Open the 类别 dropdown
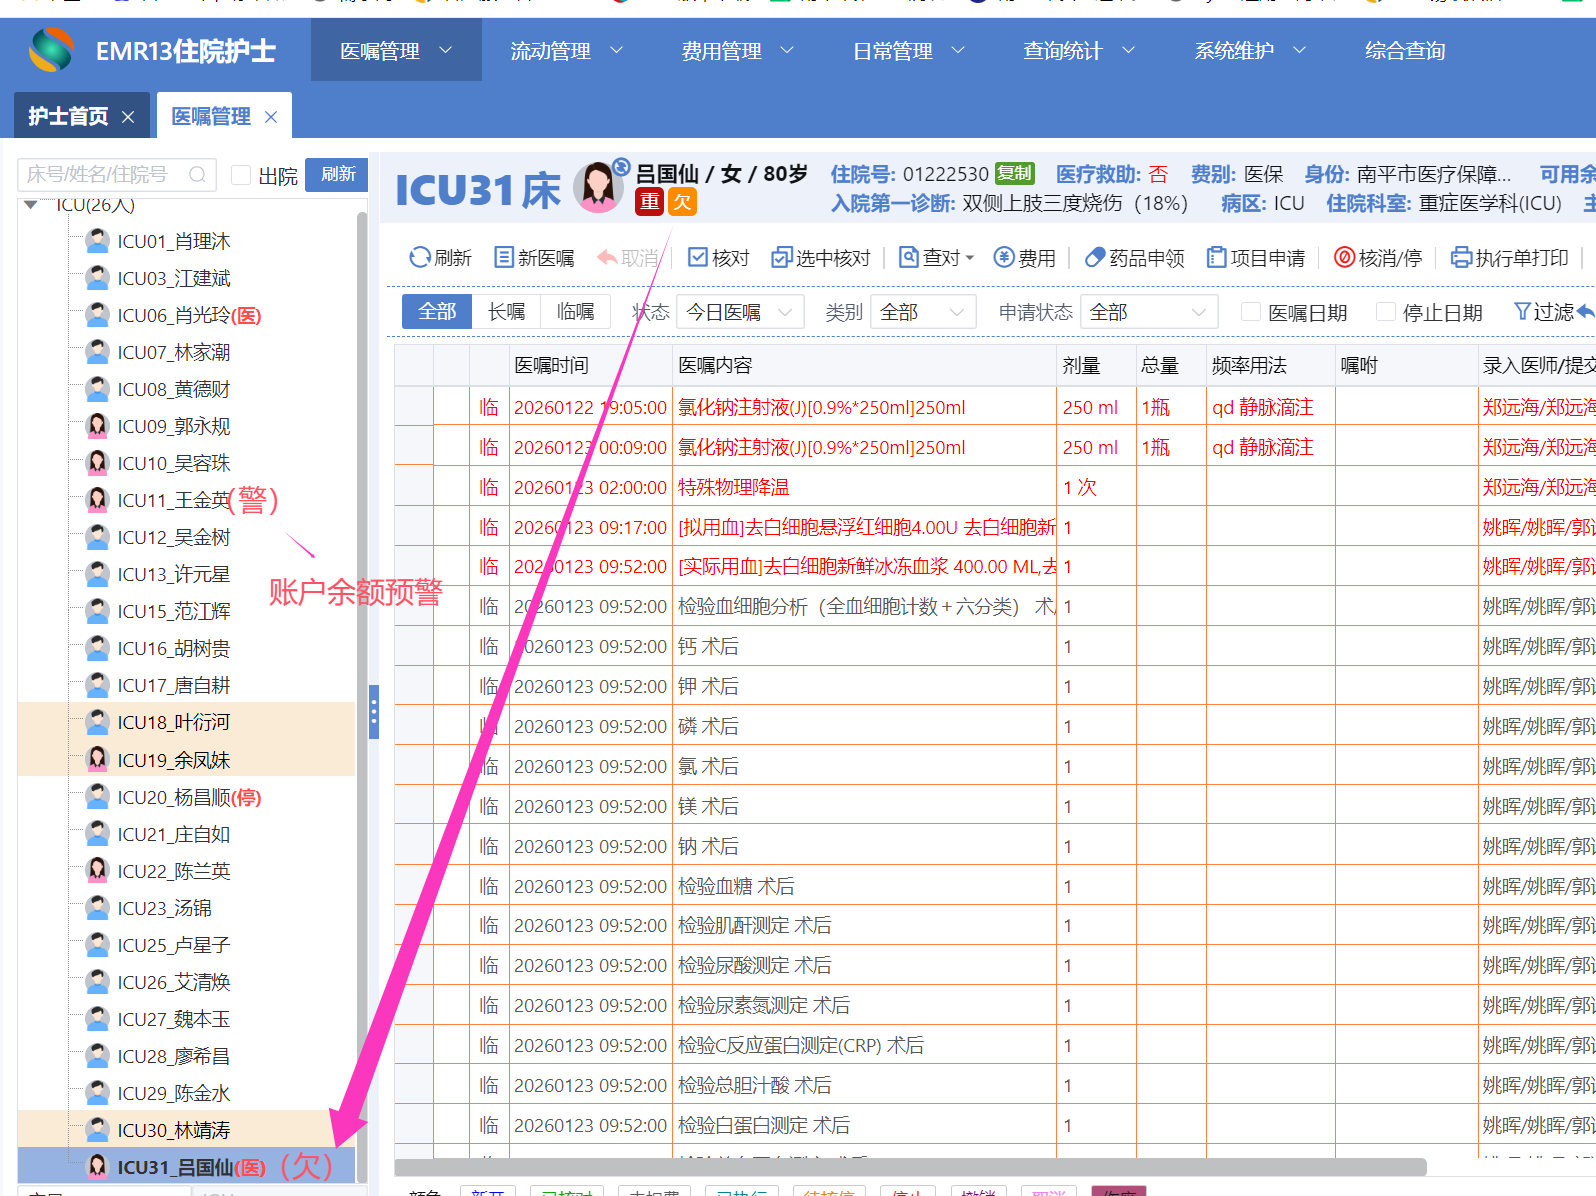 tap(923, 313)
